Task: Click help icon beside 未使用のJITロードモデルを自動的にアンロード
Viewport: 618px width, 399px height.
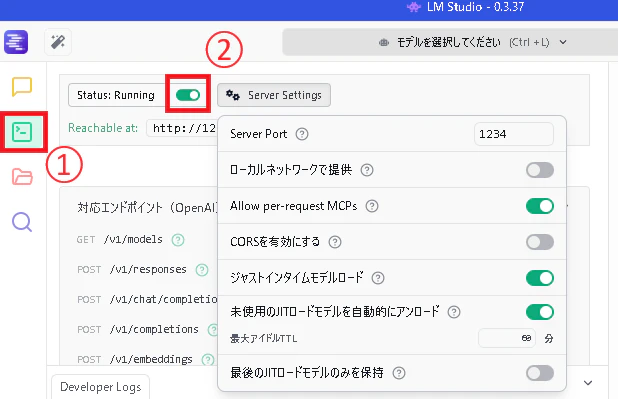Action: tap(454, 312)
